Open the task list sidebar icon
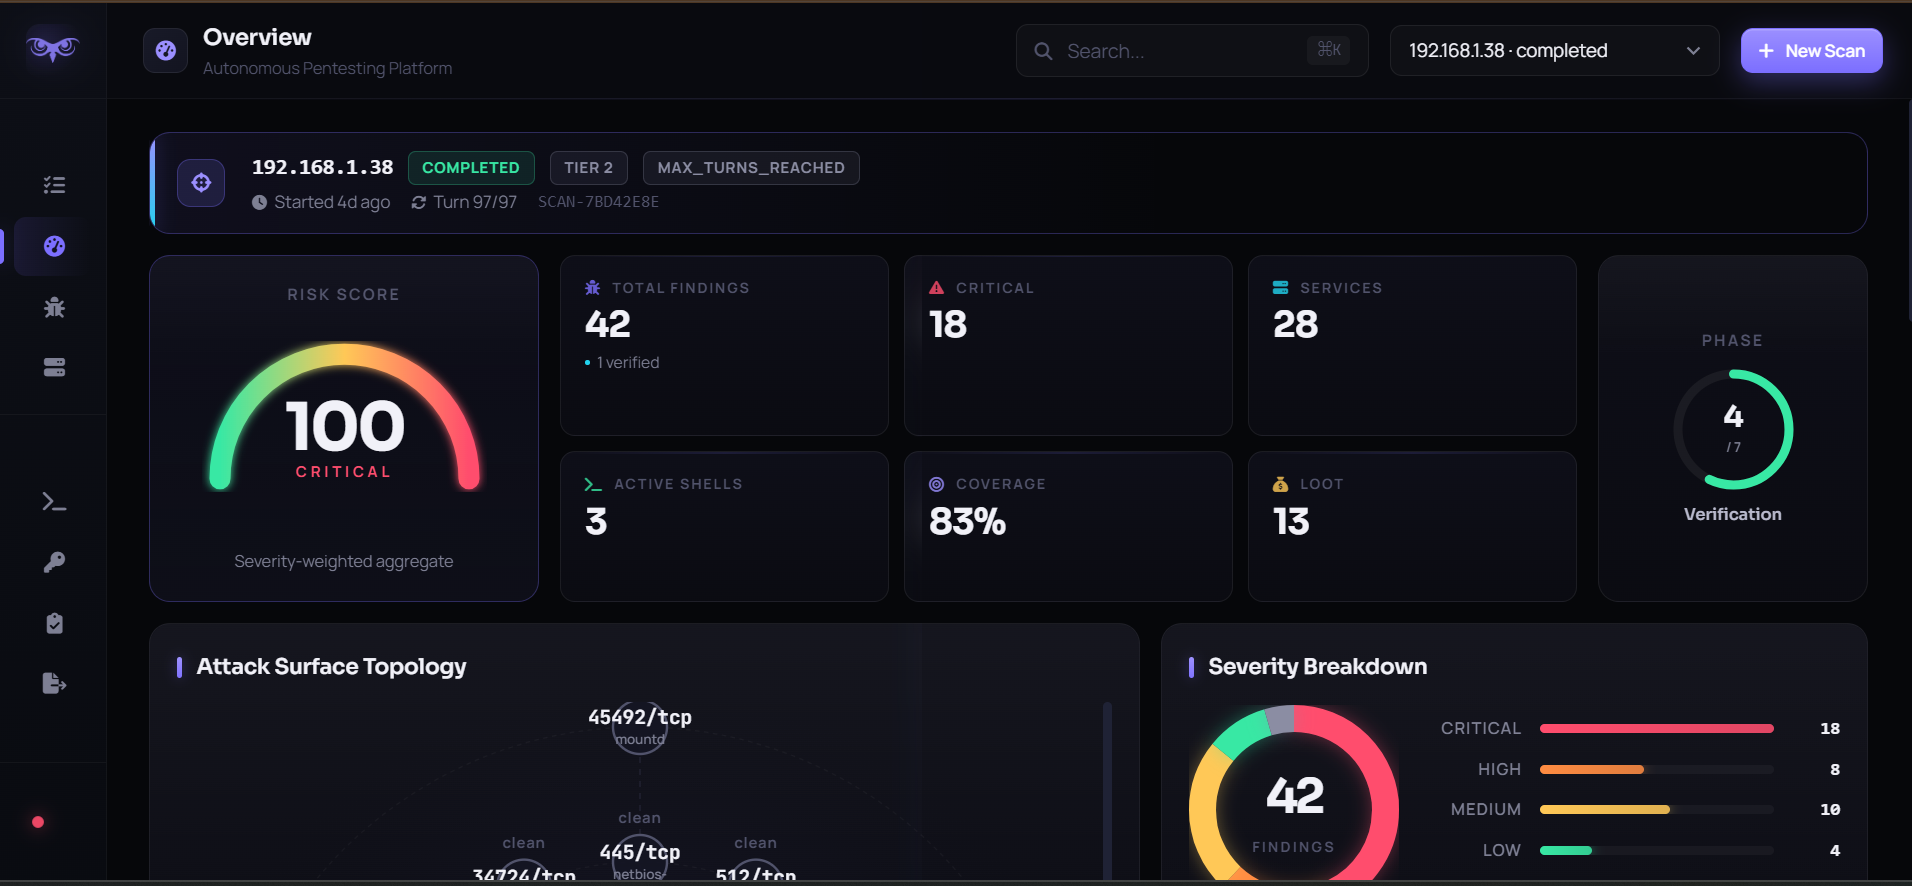This screenshot has height=886, width=1912. [x=54, y=185]
